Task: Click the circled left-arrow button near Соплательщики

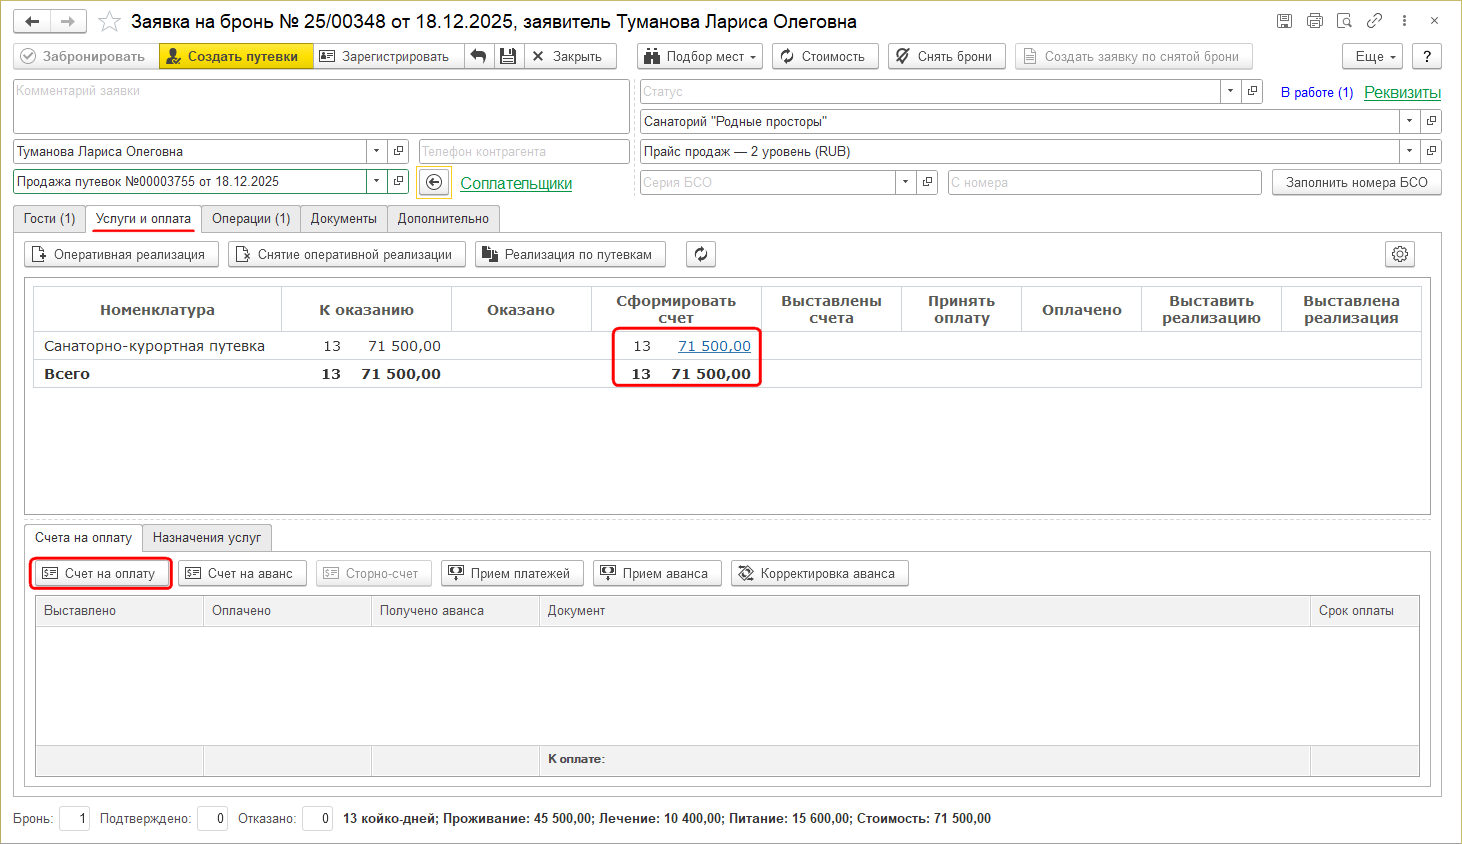Action: pyautogui.click(x=434, y=182)
